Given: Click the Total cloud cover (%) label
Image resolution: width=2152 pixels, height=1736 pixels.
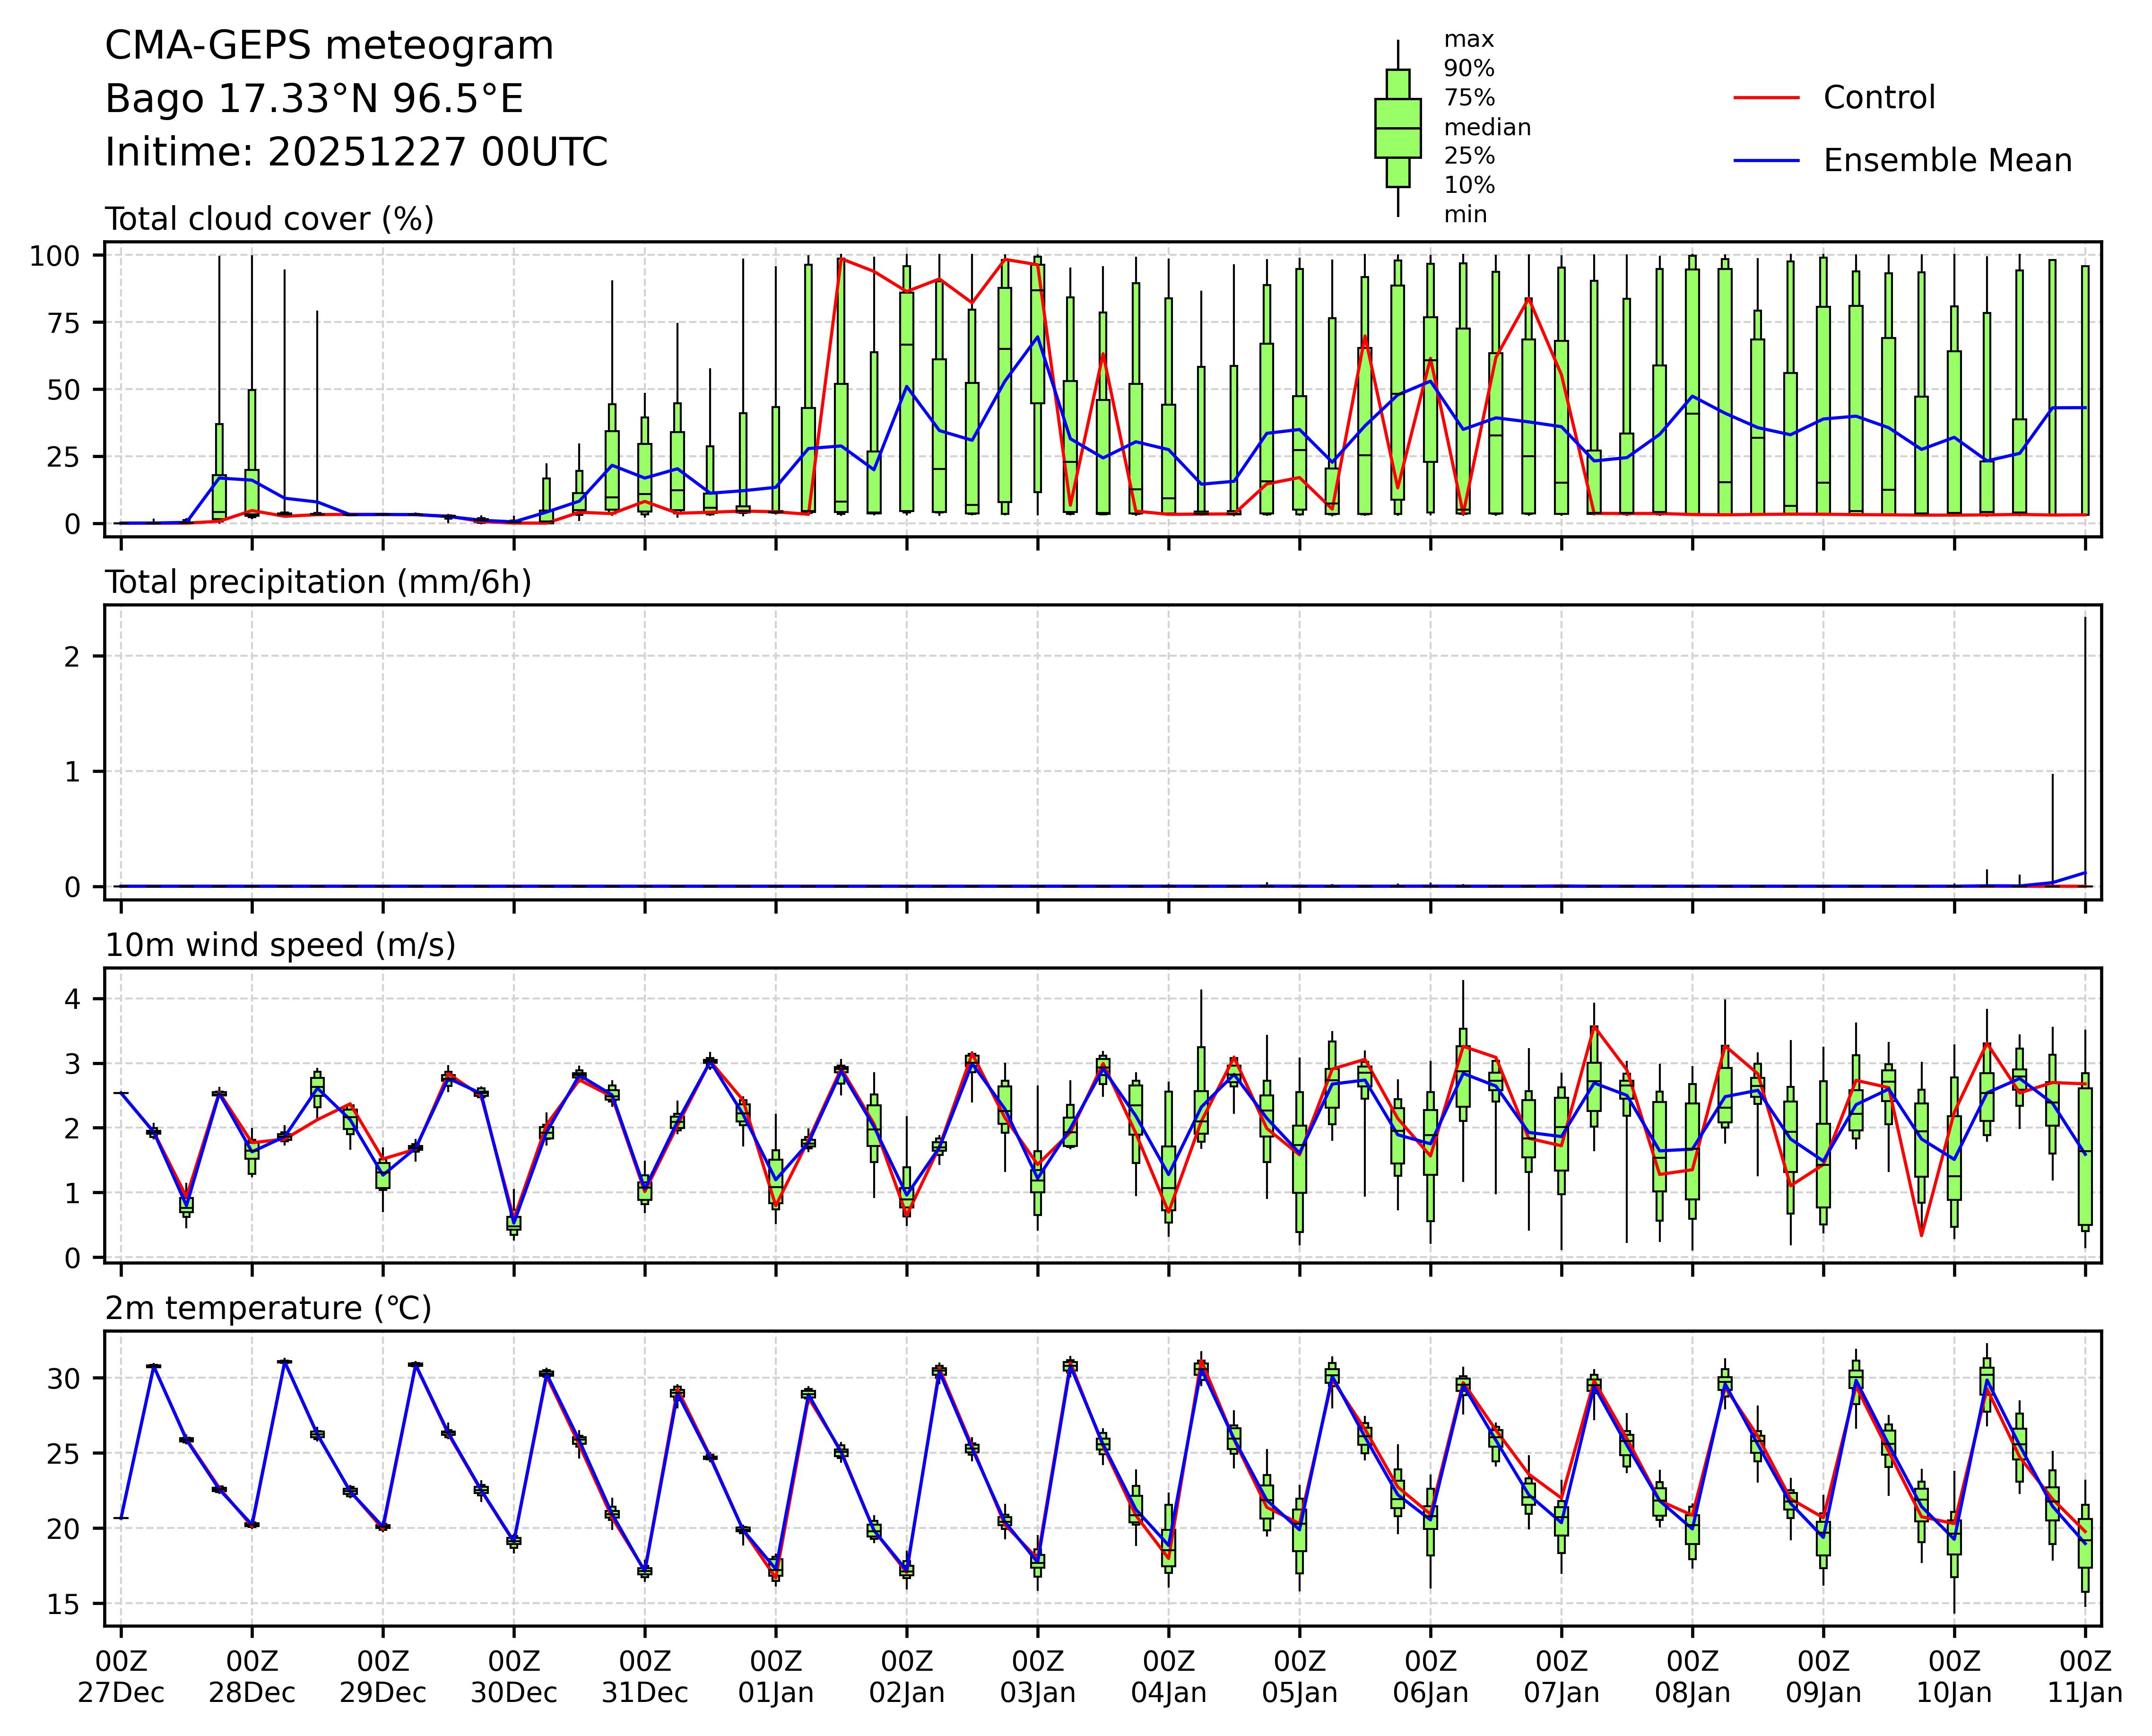Looking at the screenshot, I should tap(269, 219).
